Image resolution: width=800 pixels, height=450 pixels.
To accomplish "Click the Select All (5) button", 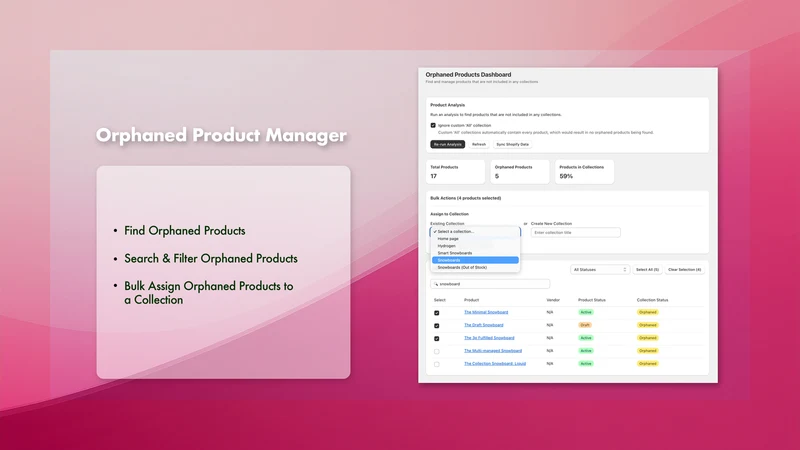I will point(647,269).
